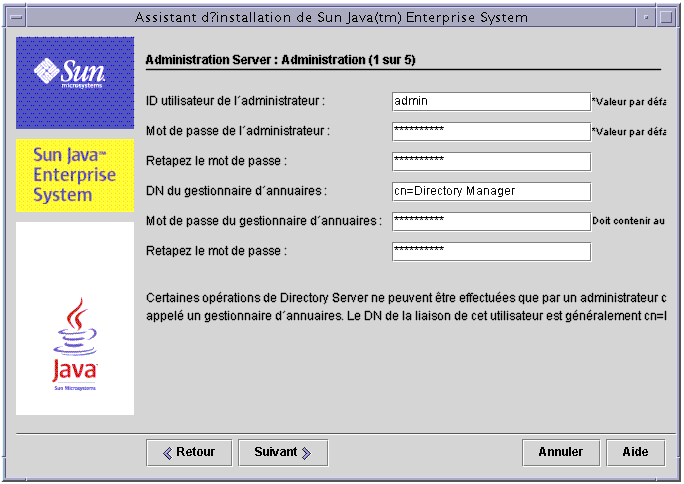The image size is (684, 484).
Task: Select the first retype password field
Action: tap(491, 162)
